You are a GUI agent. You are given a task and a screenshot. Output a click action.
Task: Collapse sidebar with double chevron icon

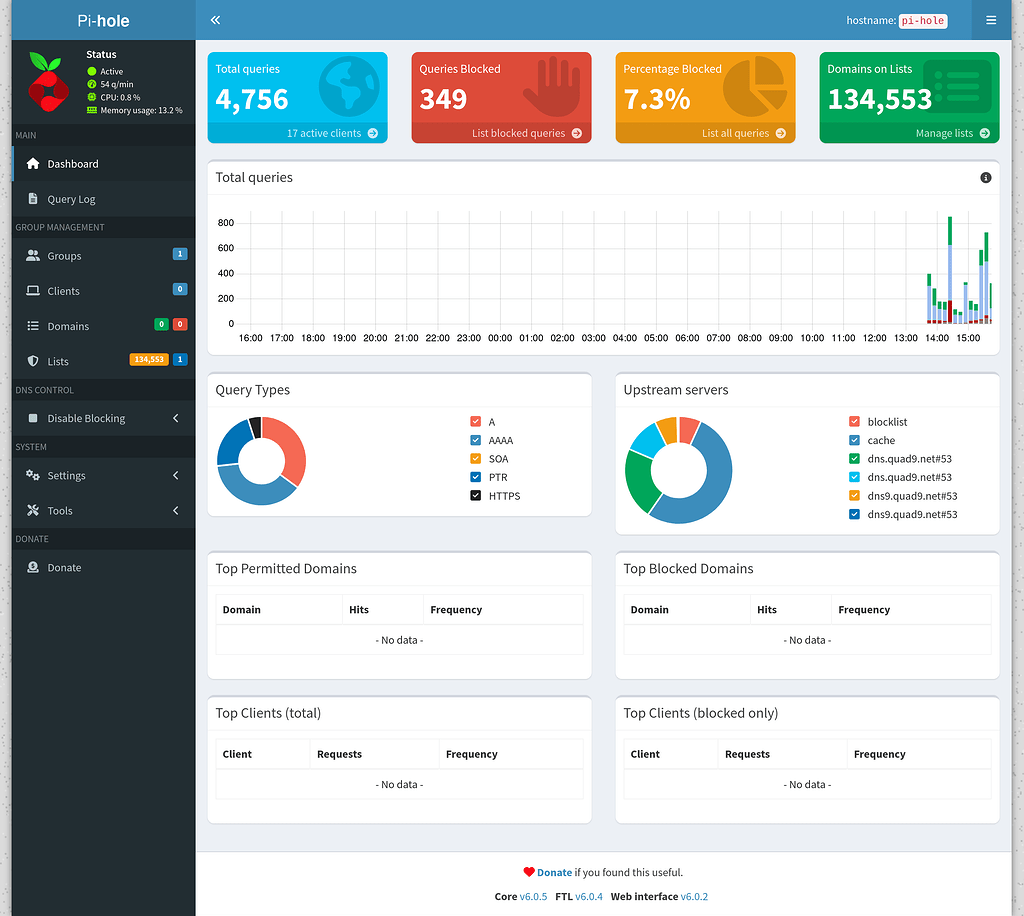pos(215,20)
